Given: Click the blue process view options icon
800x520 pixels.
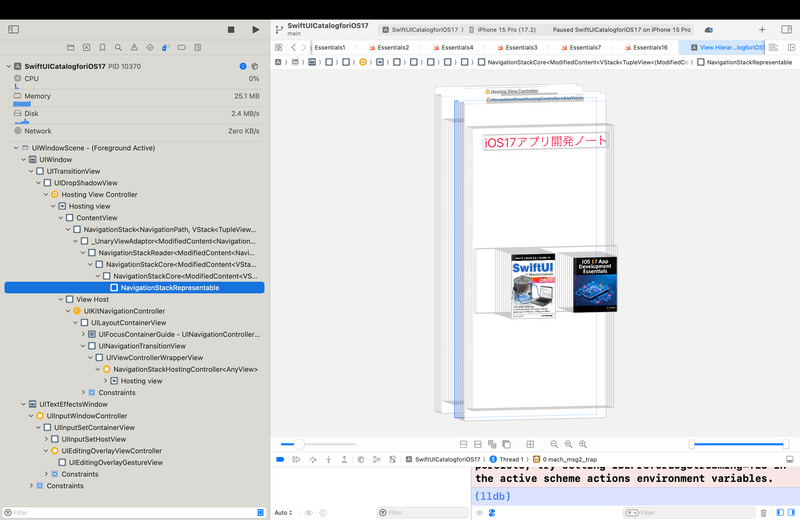Looking at the screenshot, I should click(243, 66).
